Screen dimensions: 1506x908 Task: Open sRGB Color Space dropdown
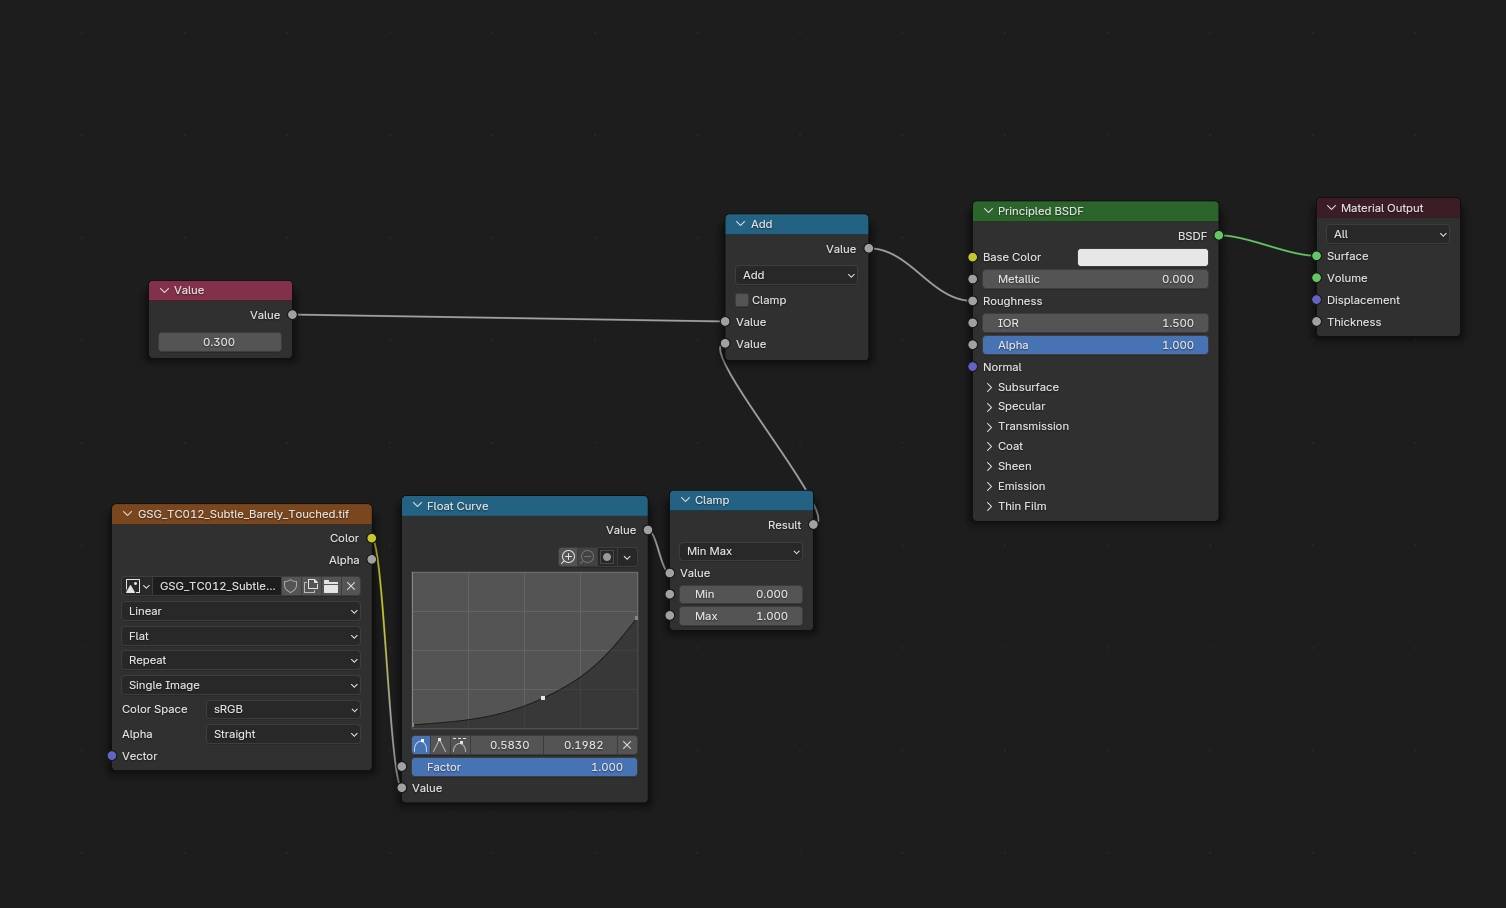(x=283, y=709)
